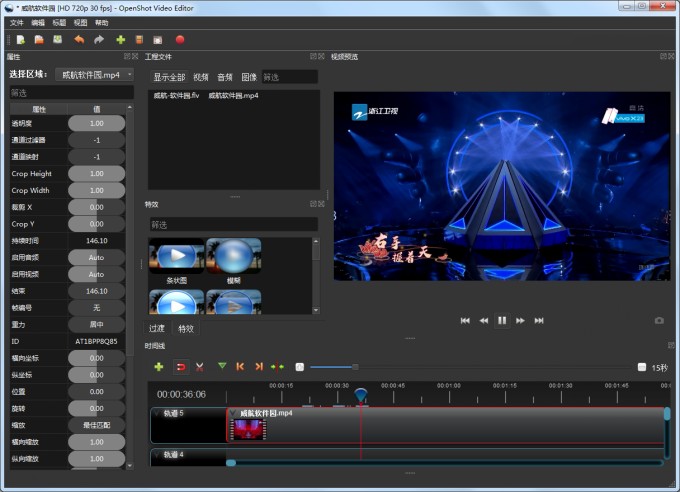
Task: Click the project files 筛选 field
Action: [290, 77]
